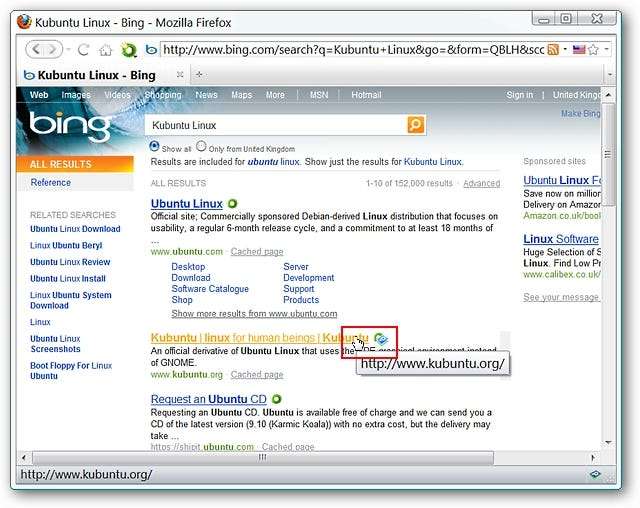Click the US flag icon in address bar
The height and width of the screenshot is (508, 640).
point(579,50)
